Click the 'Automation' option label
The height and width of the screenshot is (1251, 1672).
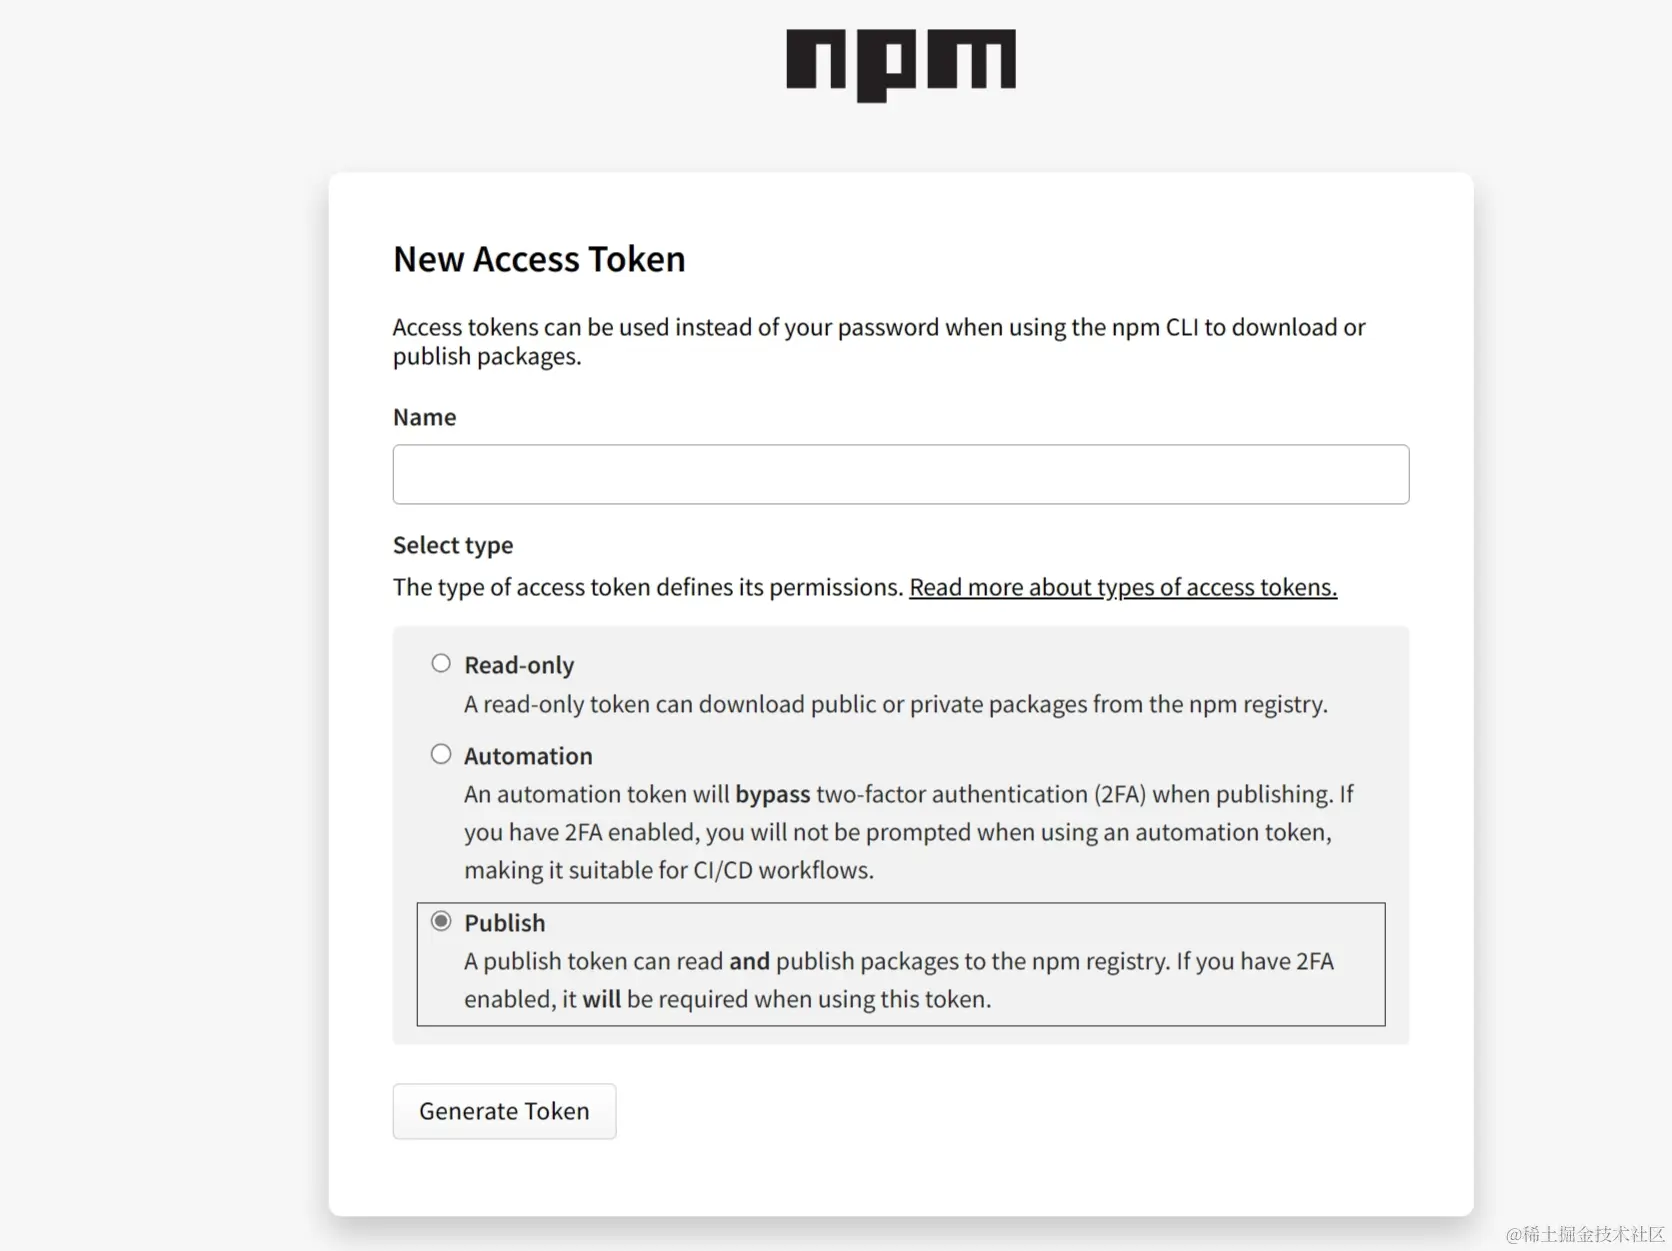point(528,756)
